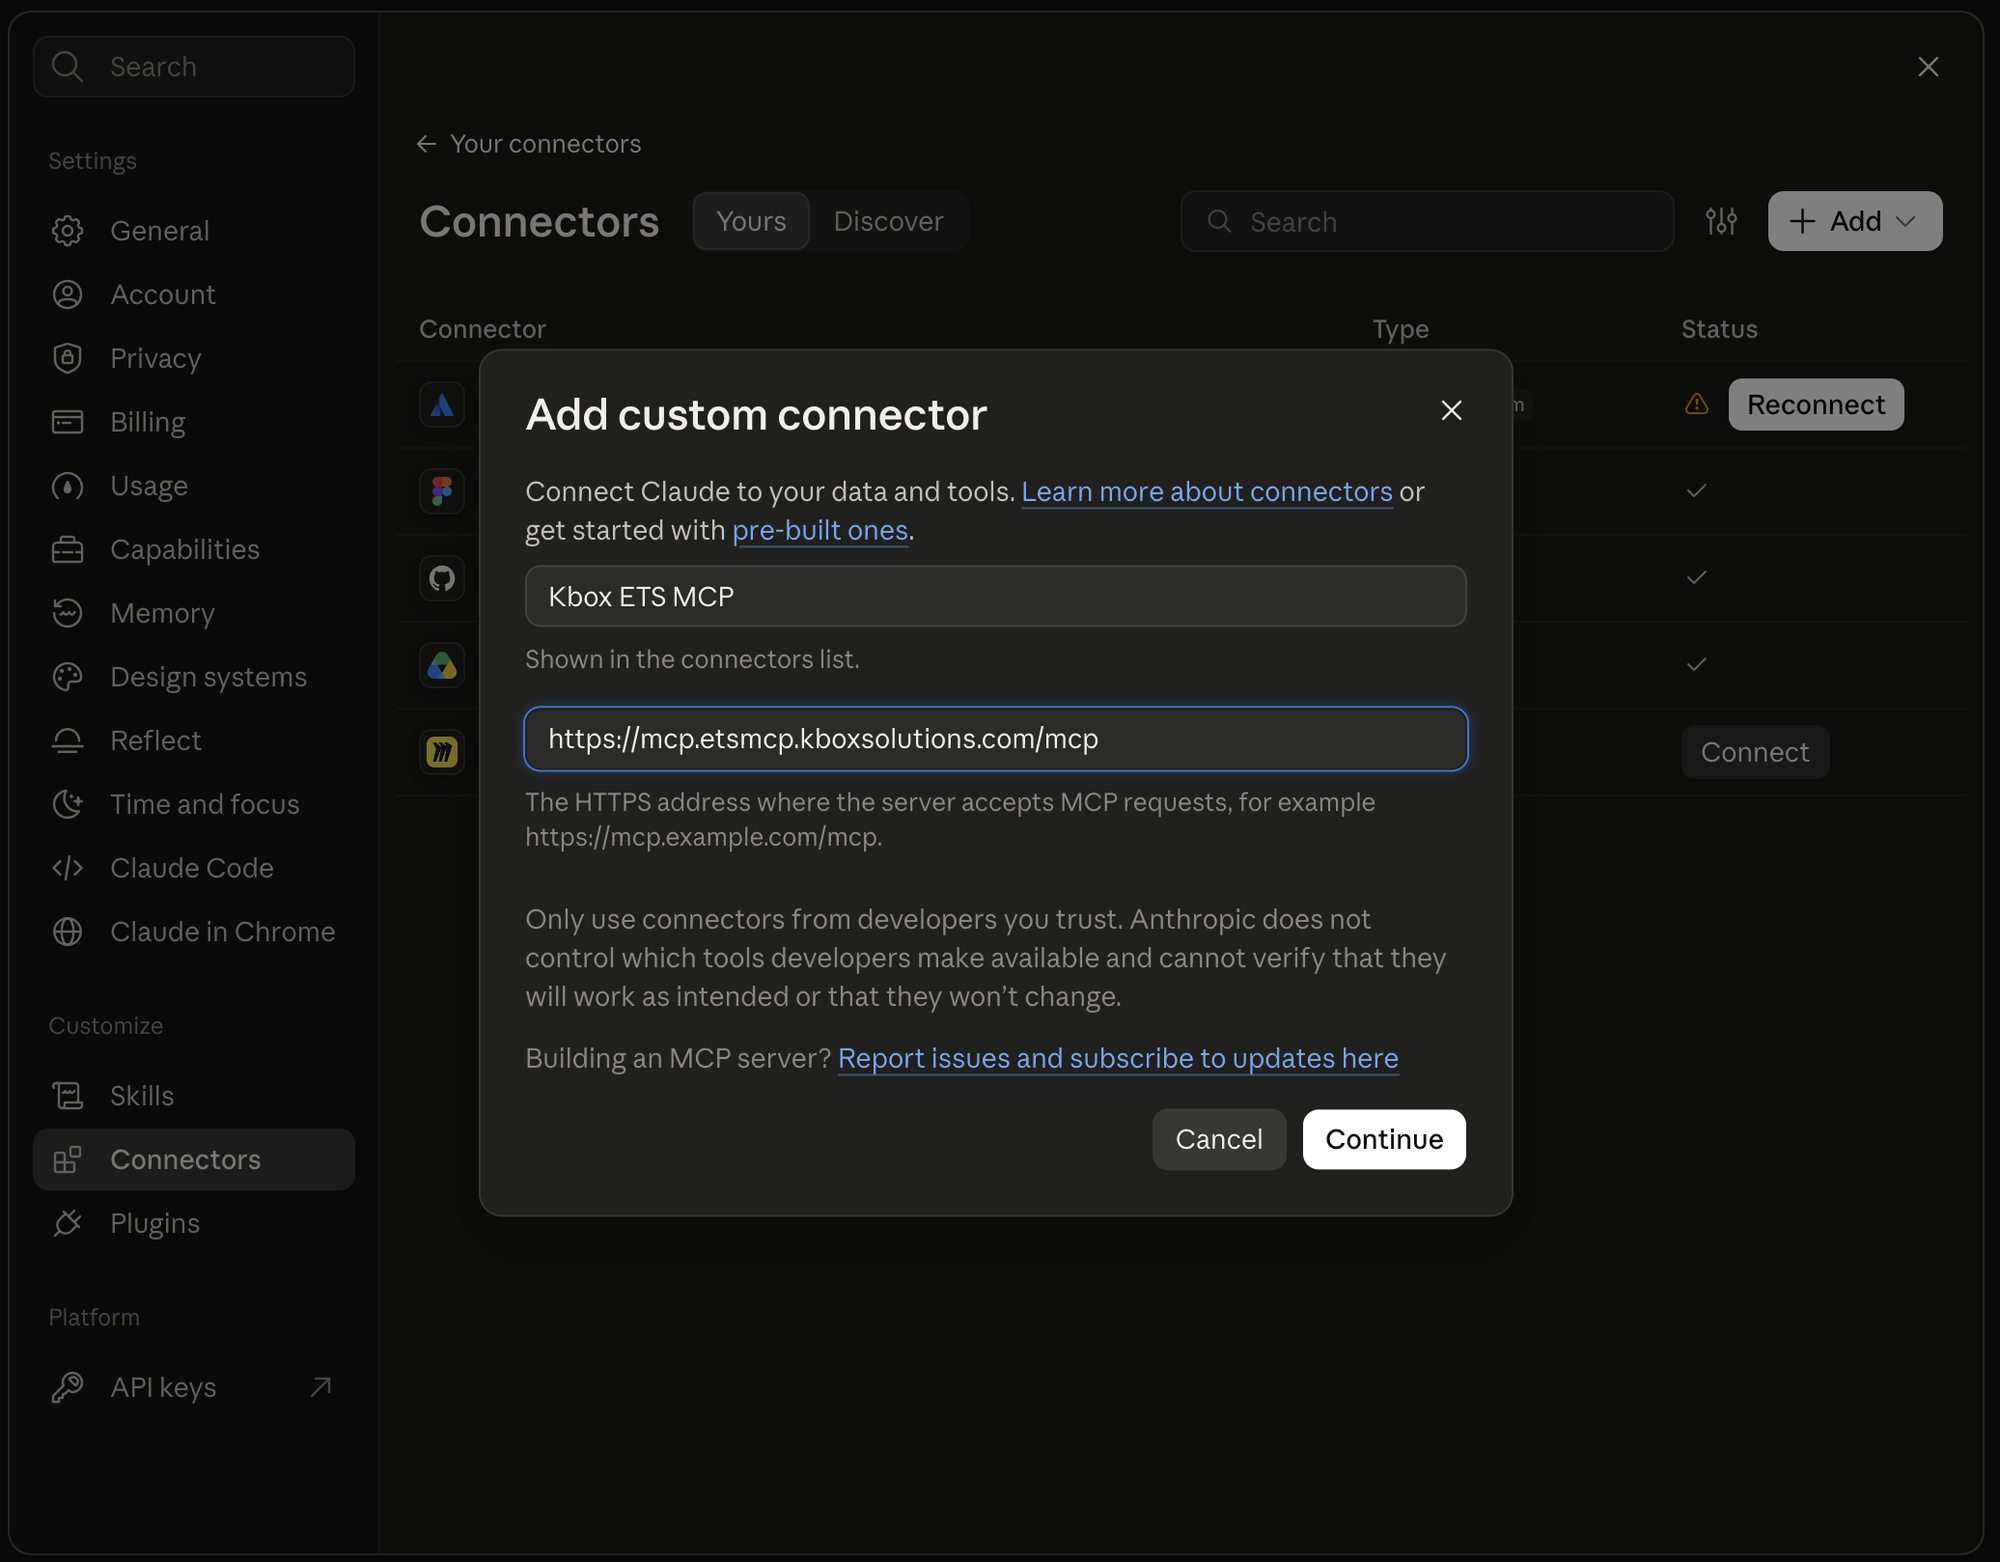The width and height of the screenshot is (2000, 1562).
Task: Click the Claude in Chrome globe icon
Action: pos(67,932)
